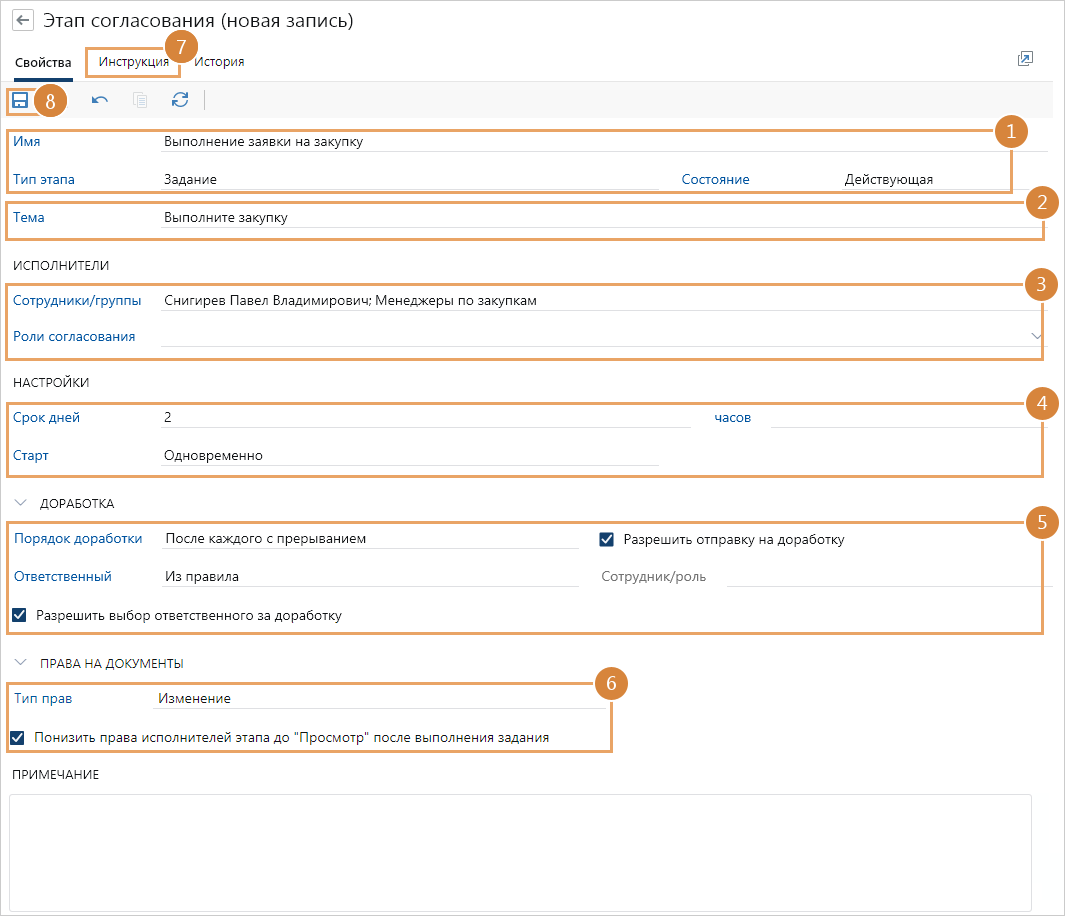Viewport: 1065px width, 916px height.
Task: Switch to the Инструкция tab
Action: (x=132, y=62)
